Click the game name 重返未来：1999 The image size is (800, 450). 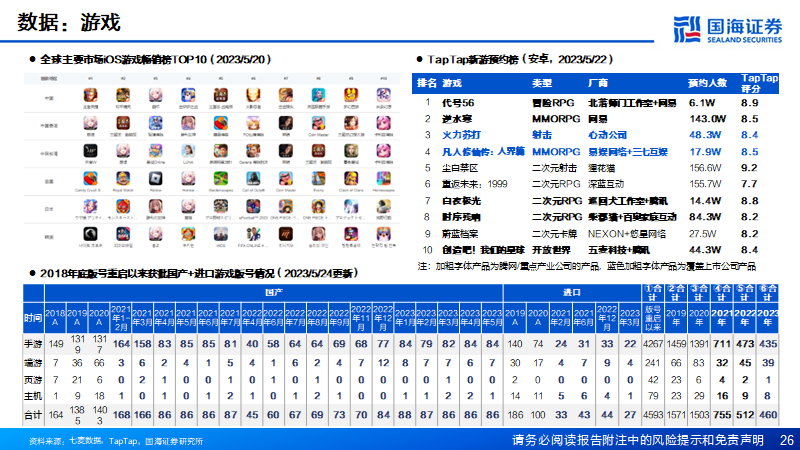click(474, 184)
